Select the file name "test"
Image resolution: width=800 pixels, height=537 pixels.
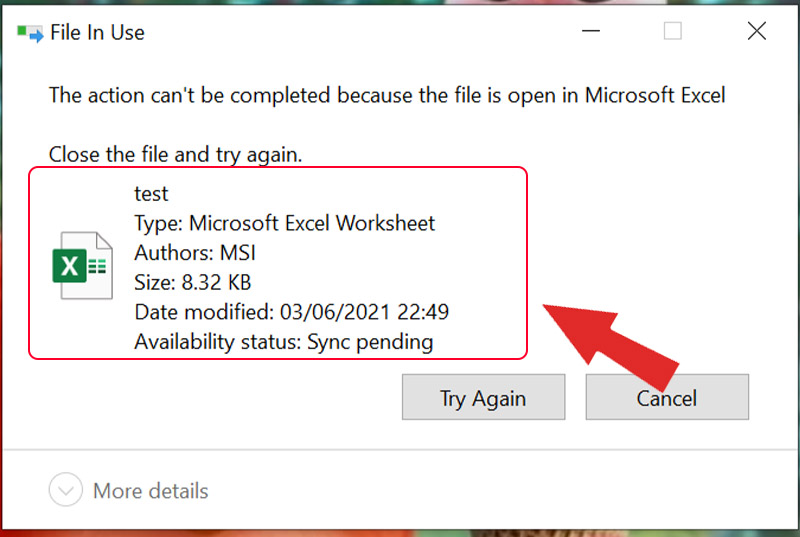click(152, 193)
